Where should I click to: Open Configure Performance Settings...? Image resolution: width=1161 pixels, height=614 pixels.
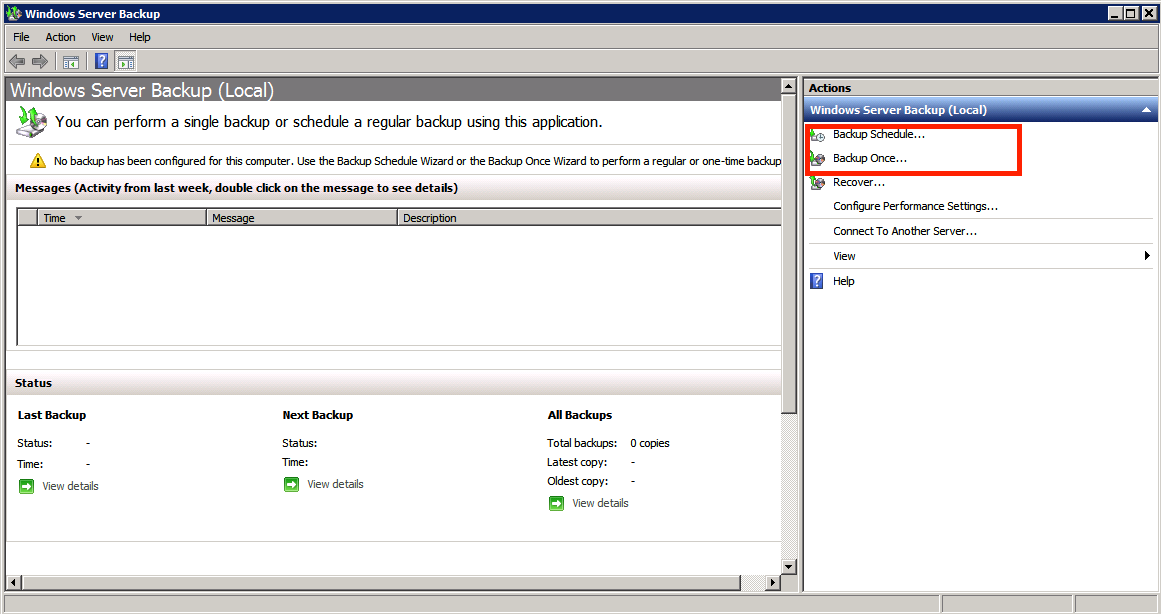click(x=915, y=206)
